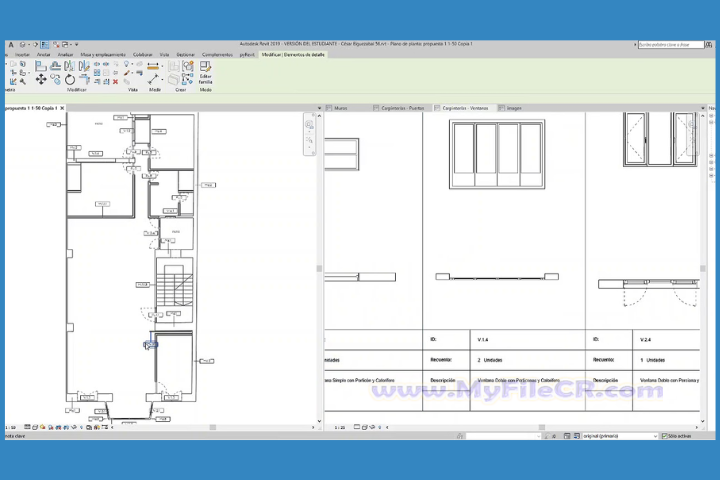Expand the left view tab list arrow
This screenshot has width=720, height=480.
(320, 108)
